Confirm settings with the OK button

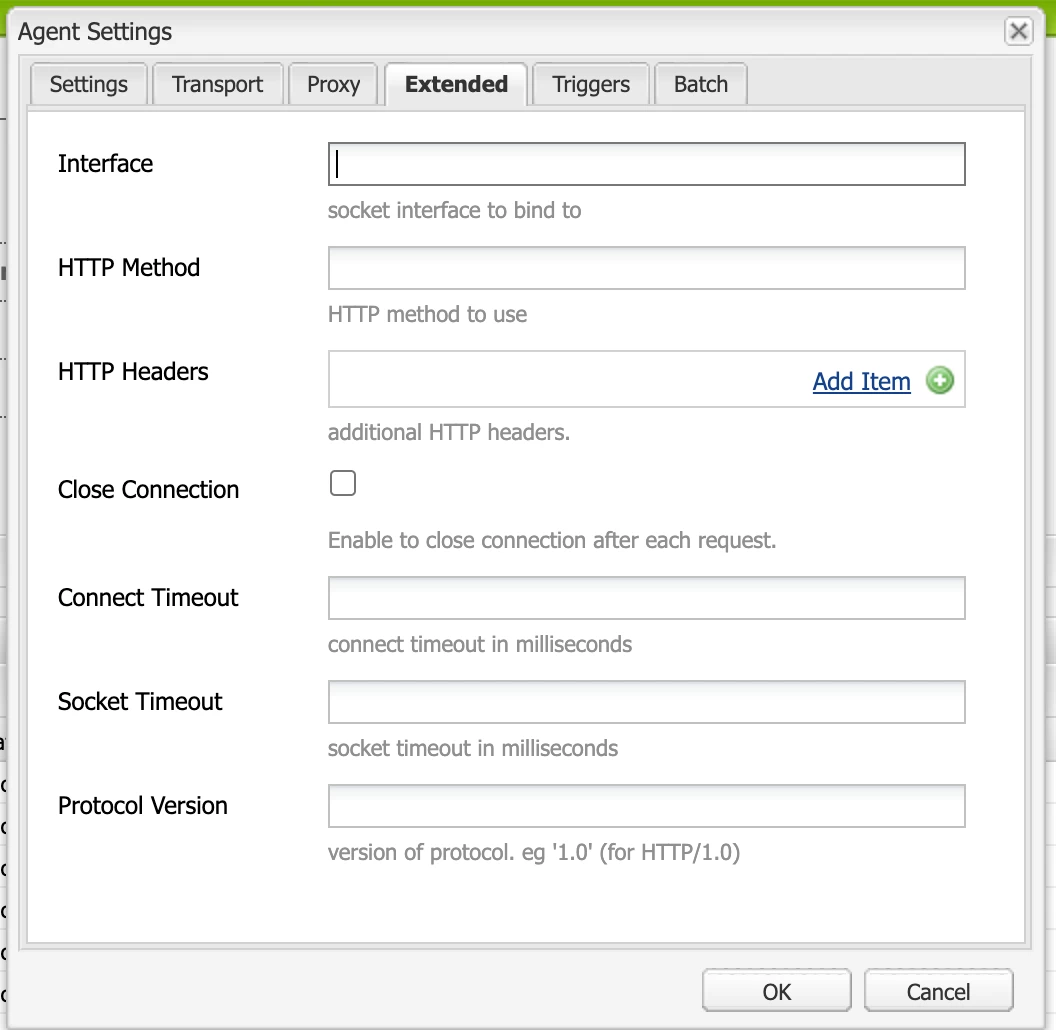coord(777,991)
